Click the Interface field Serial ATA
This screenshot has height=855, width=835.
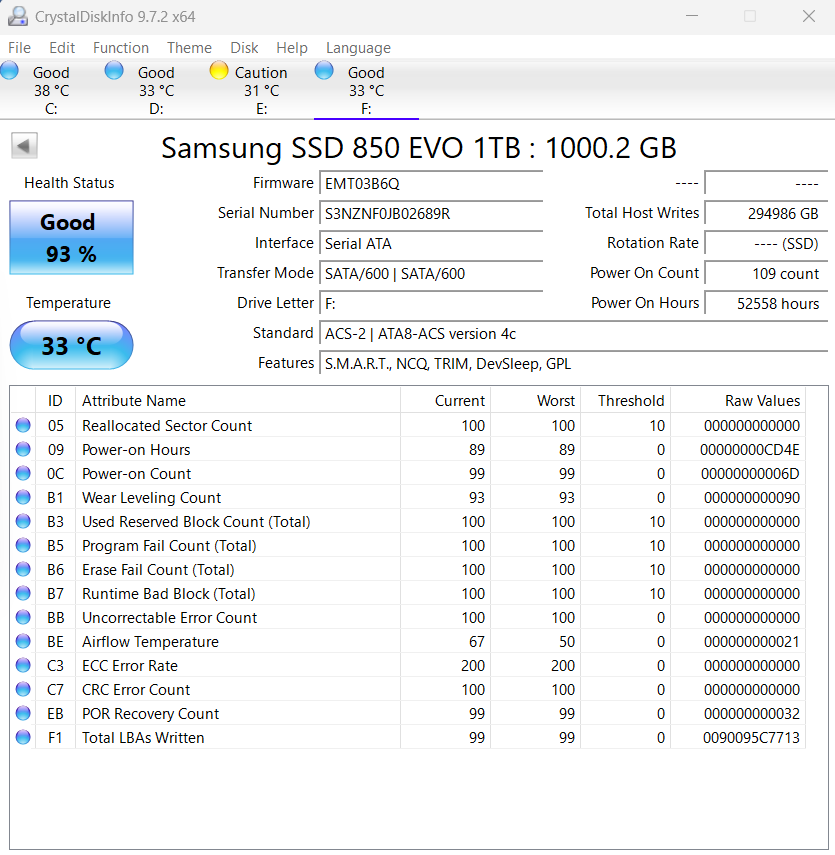[x=431, y=243]
